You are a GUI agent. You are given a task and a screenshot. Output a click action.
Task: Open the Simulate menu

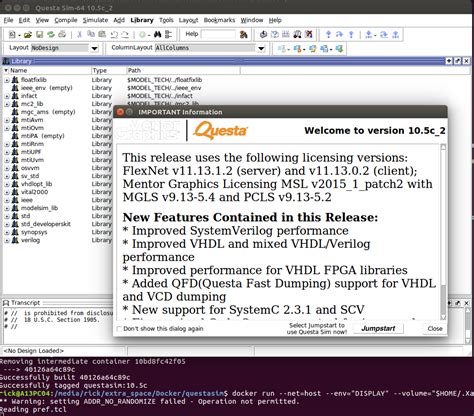95,20
